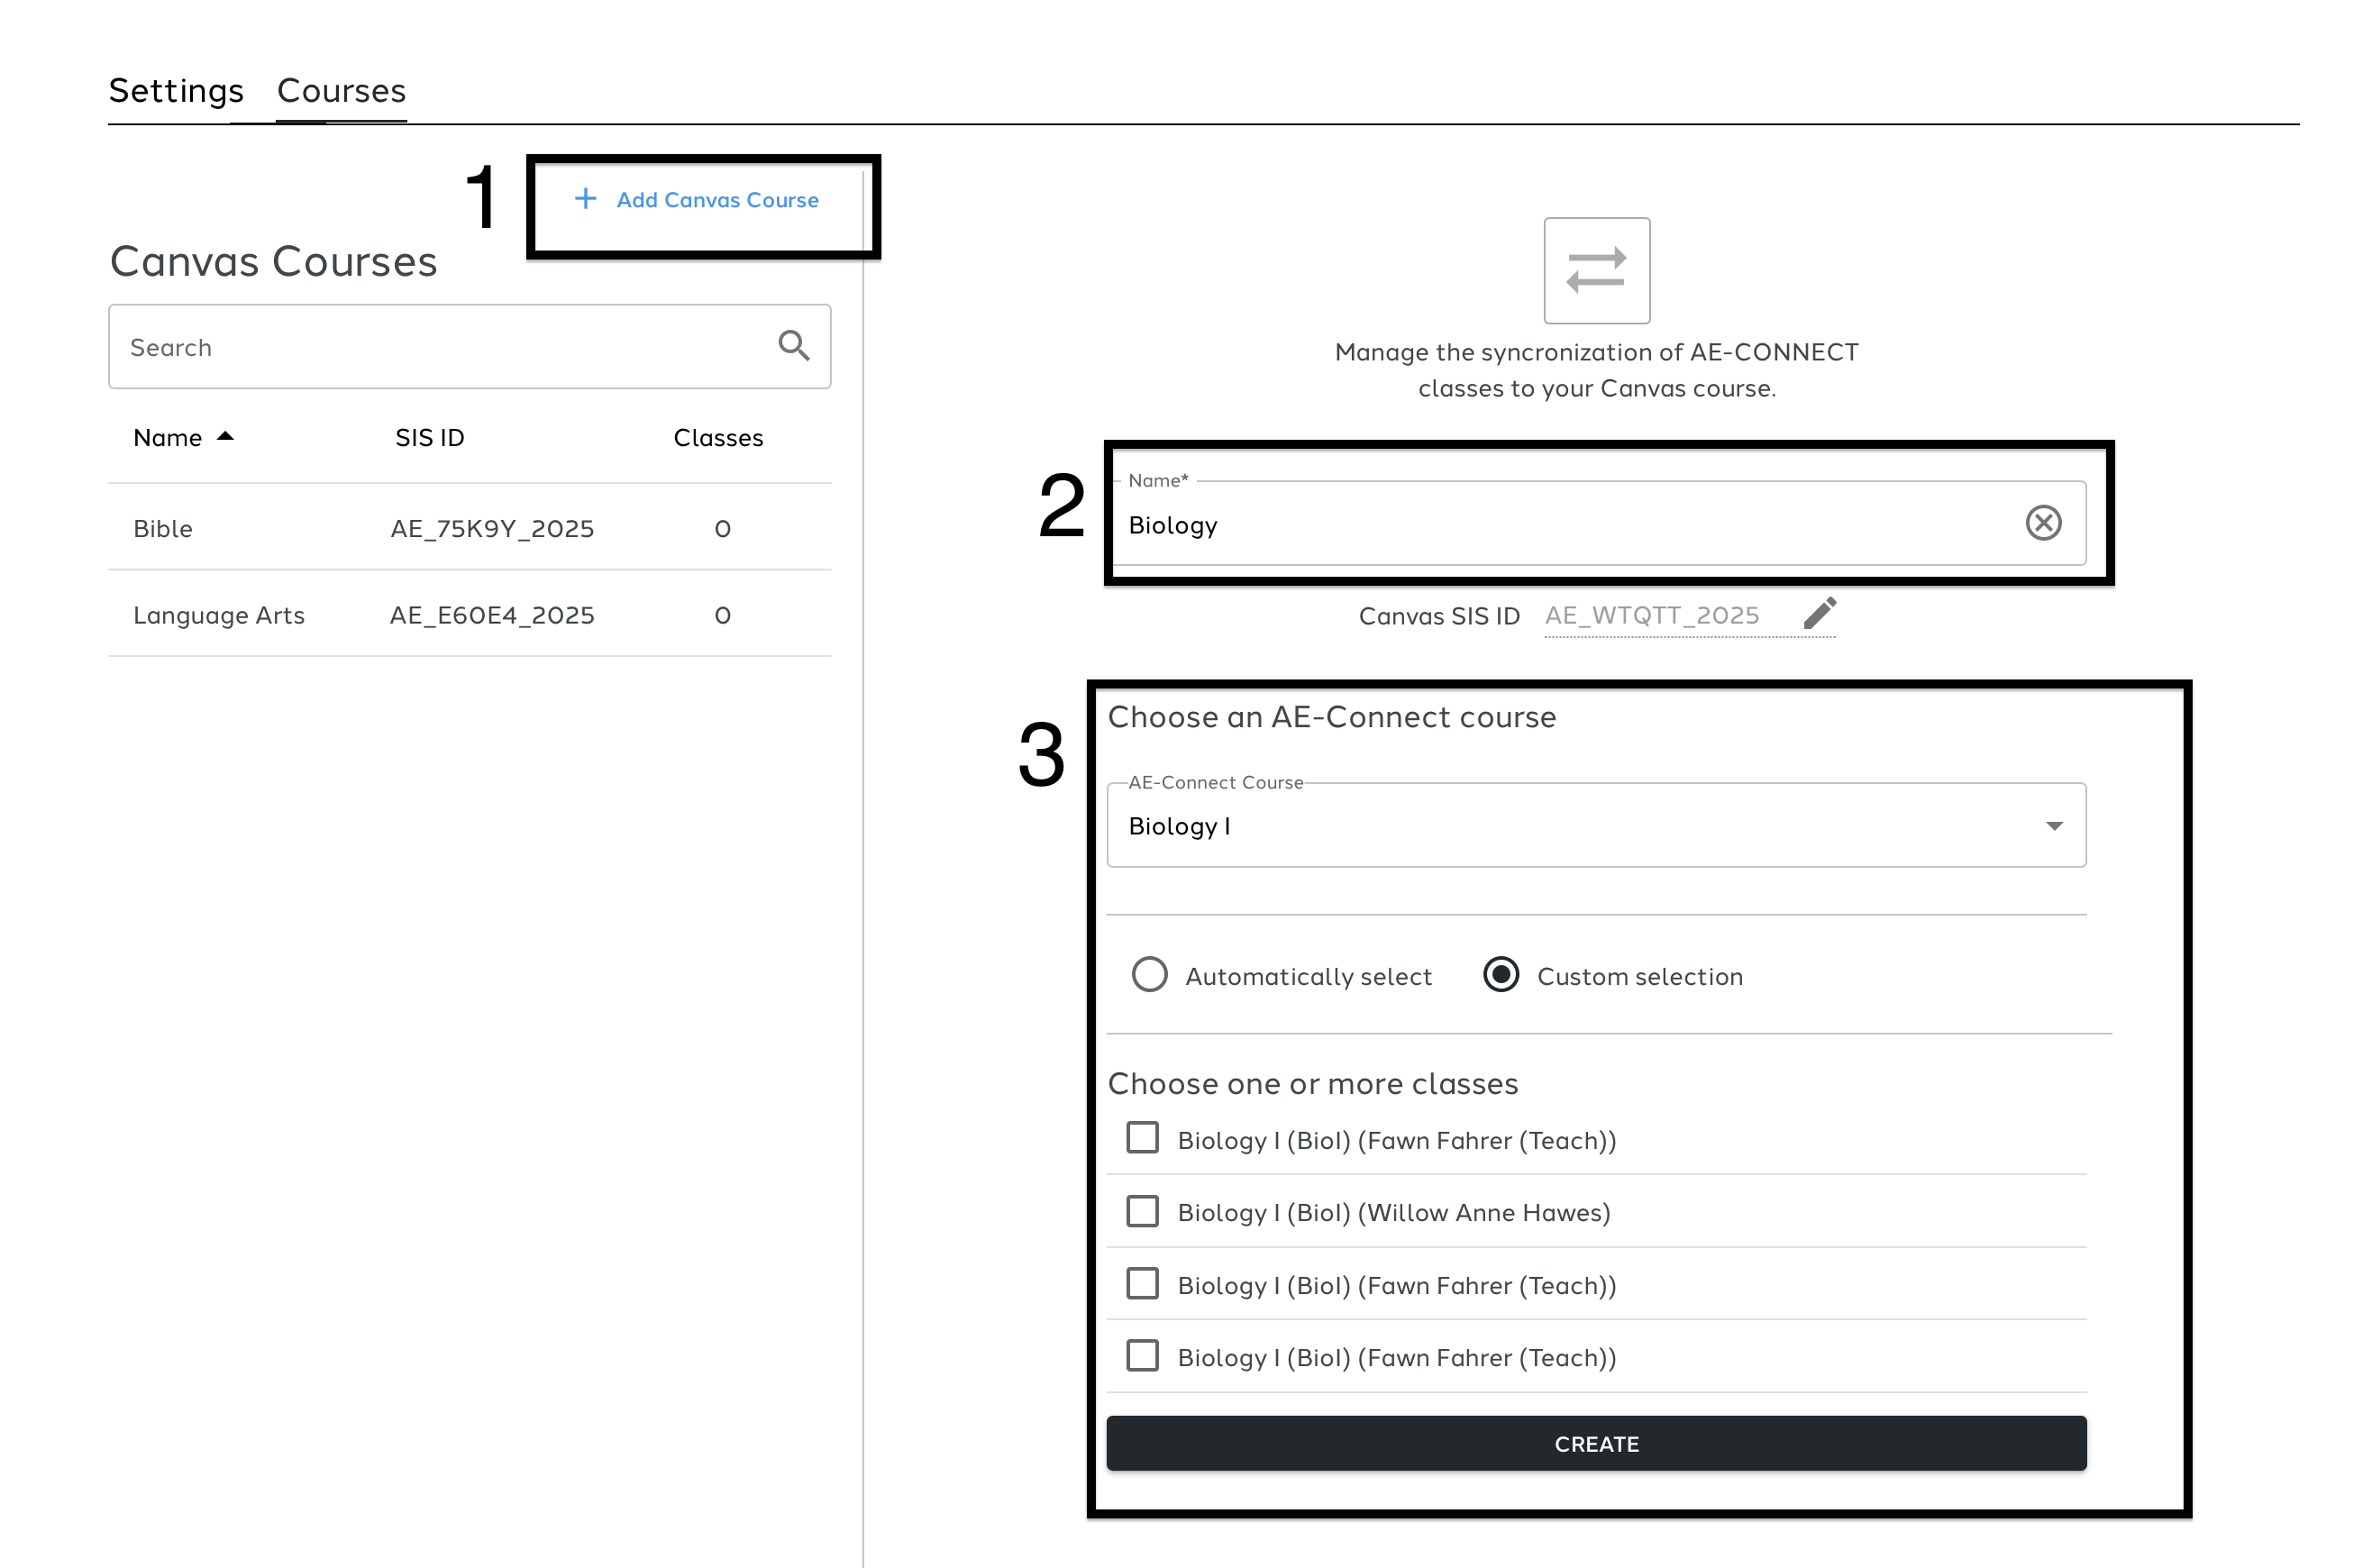
Task: Select Automatically select radio option
Action: (1149, 975)
